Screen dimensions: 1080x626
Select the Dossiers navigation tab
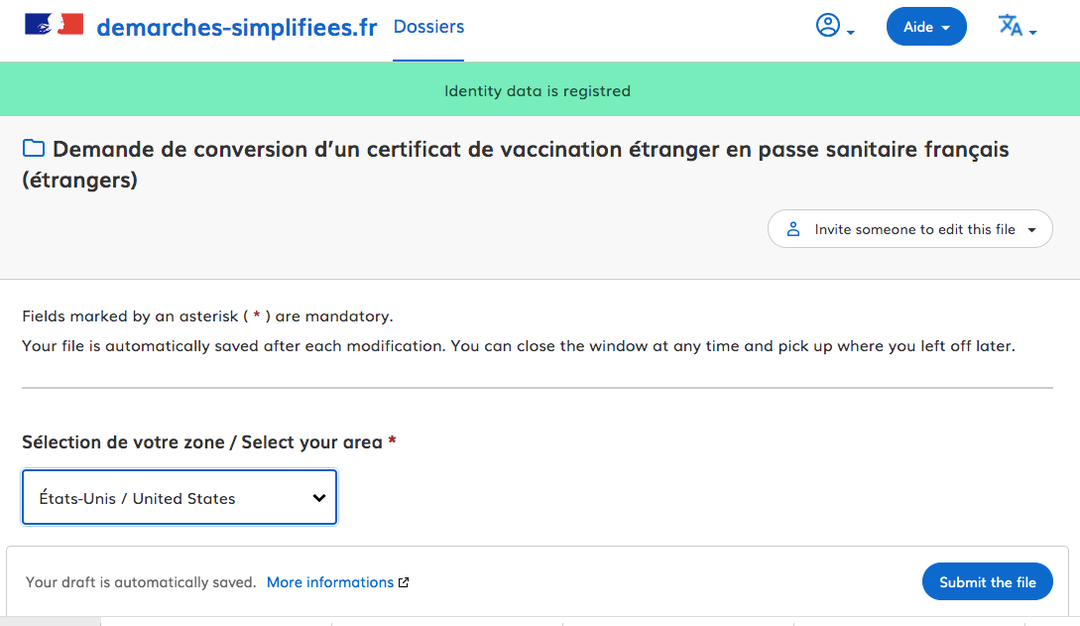coord(428,27)
